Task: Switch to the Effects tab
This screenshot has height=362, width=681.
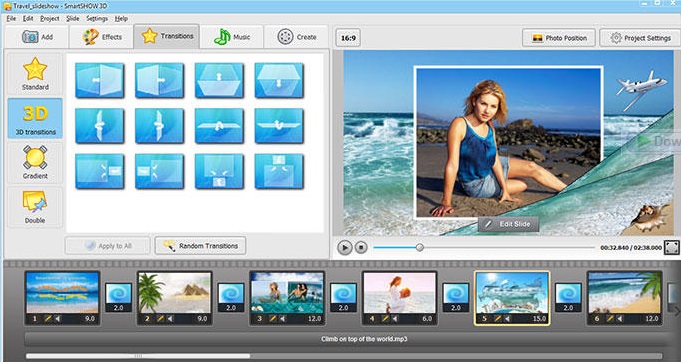Action: pos(102,37)
